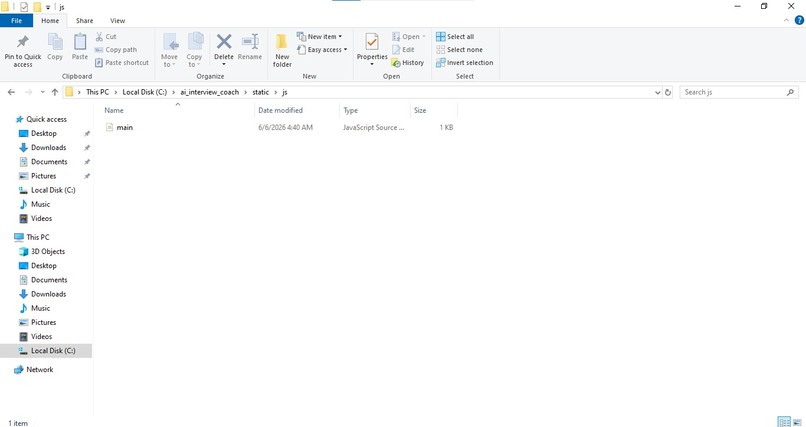Switch to the Home tab
The height and width of the screenshot is (427, 806).
coord(50,21)
